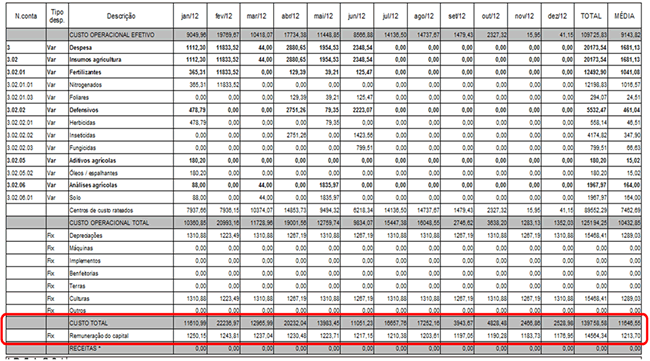Select the set/12 column header

(x=457, y=16)
